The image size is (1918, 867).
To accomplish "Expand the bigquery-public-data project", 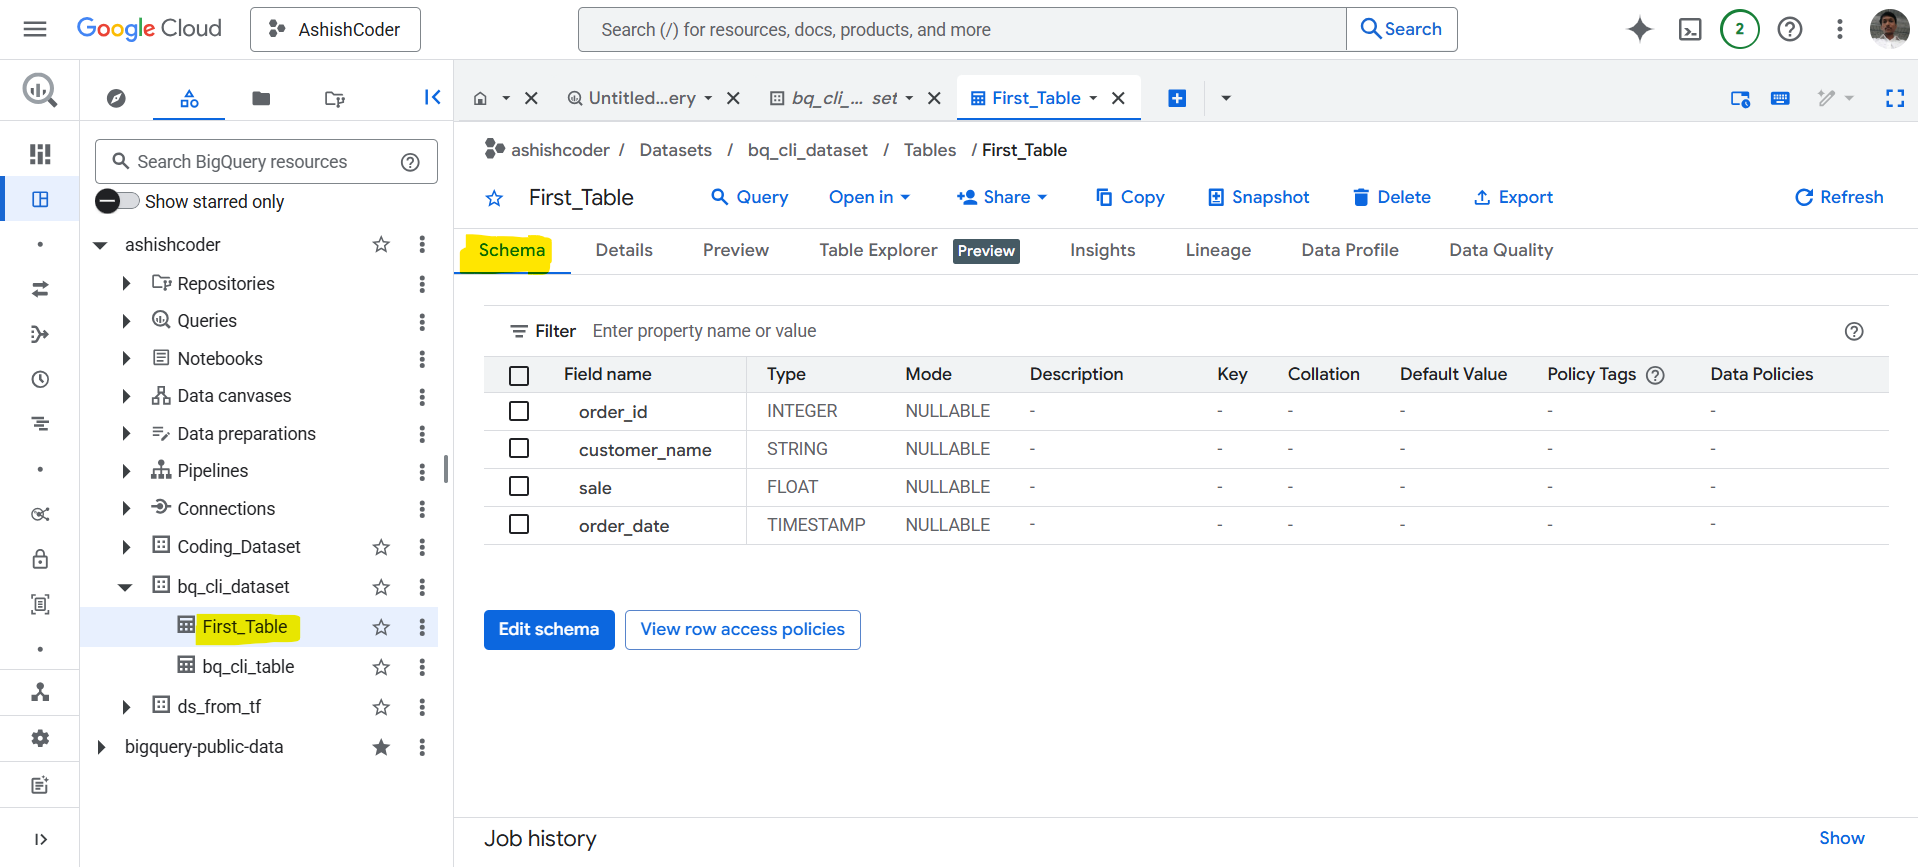I will (x=101, y=747).
